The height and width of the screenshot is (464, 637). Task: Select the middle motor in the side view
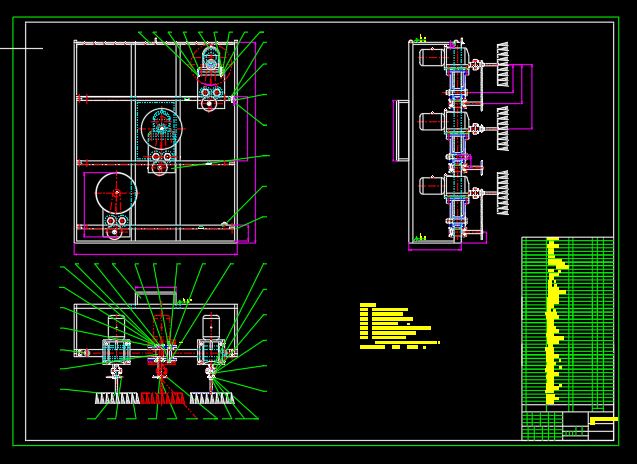432,121
